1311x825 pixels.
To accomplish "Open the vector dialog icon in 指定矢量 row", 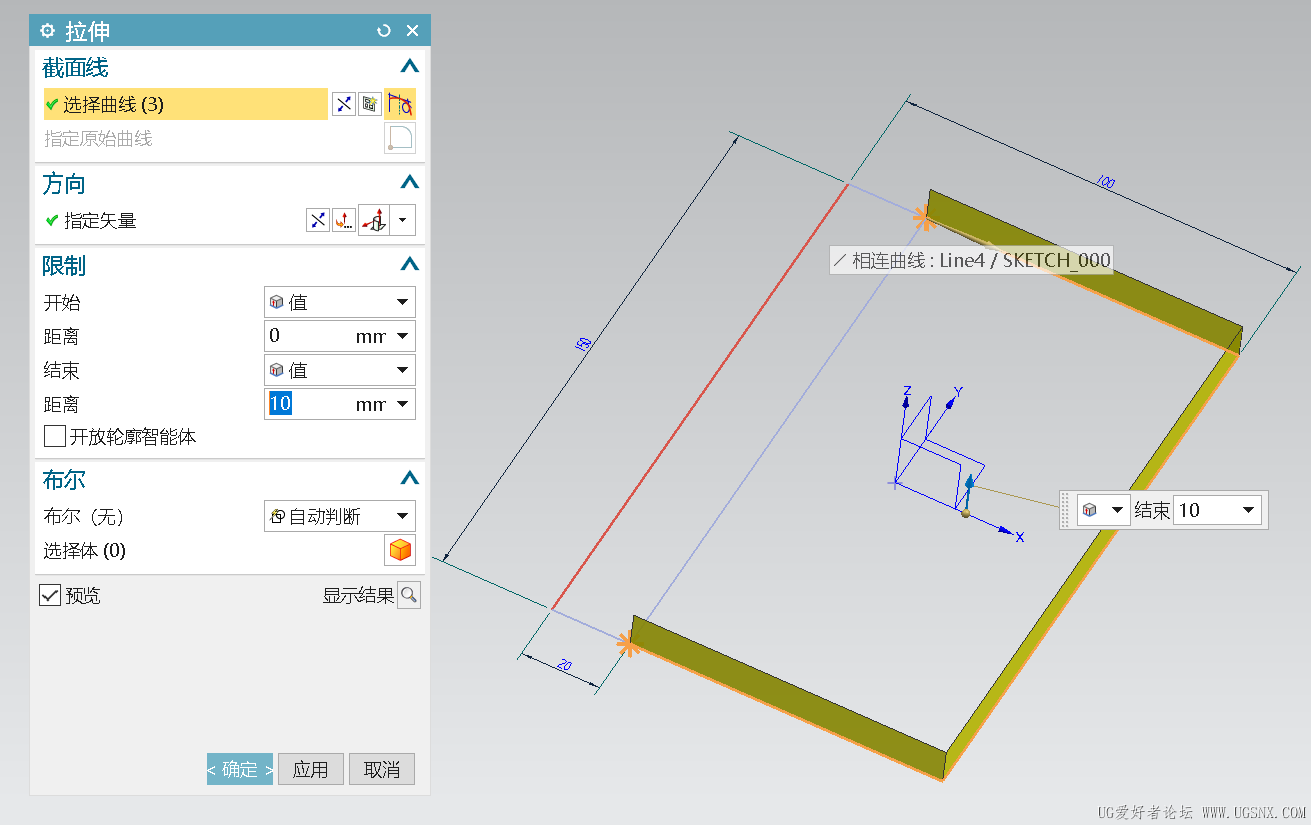I will coord(343,220).
